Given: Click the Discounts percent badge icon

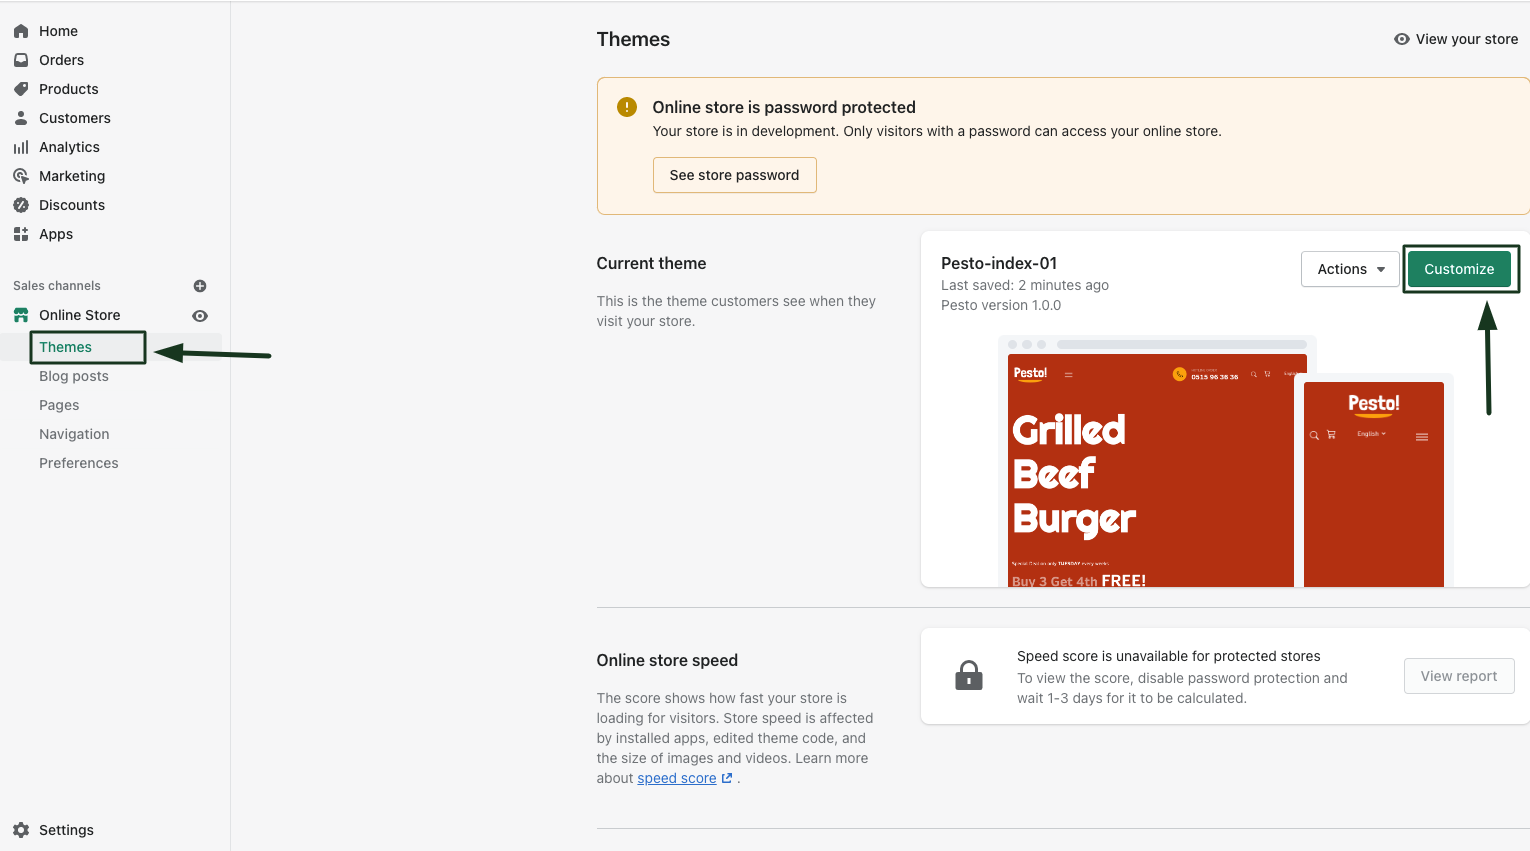Looking at the screenshot, I should point(21,205).
